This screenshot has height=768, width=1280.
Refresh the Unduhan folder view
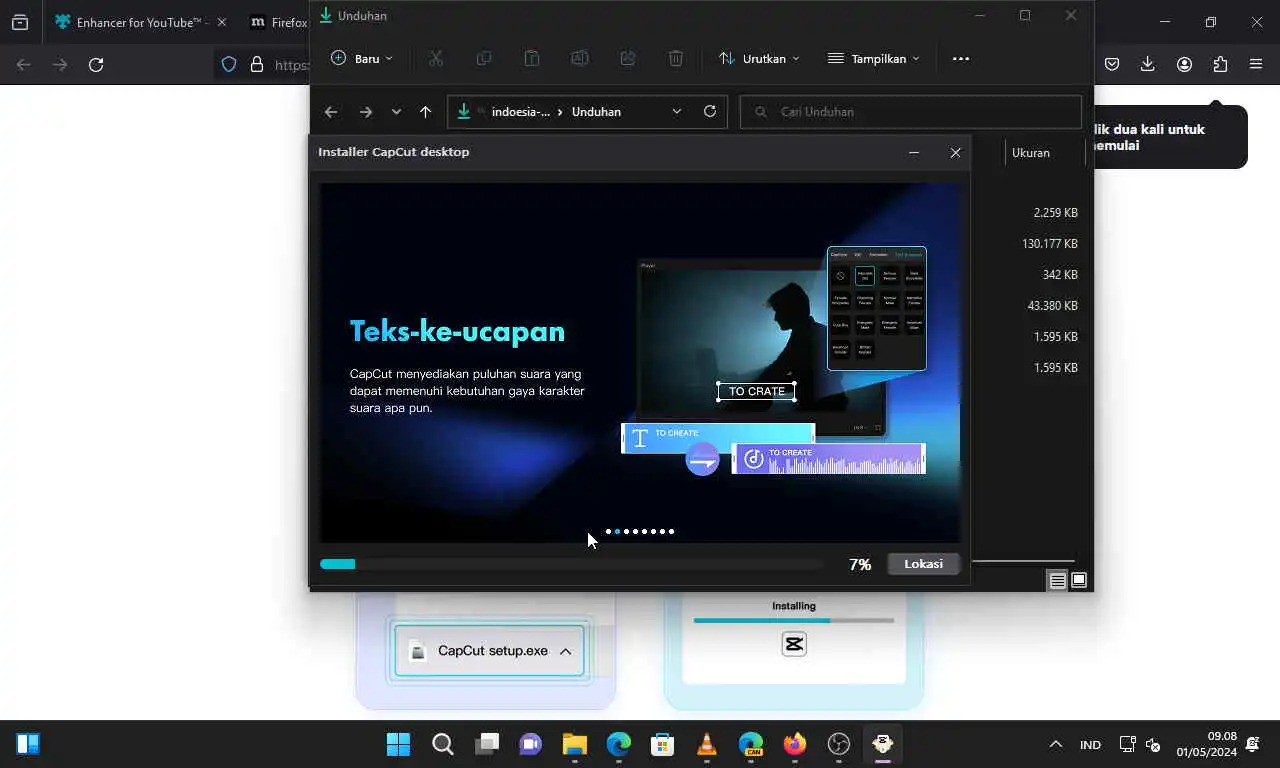710,111
